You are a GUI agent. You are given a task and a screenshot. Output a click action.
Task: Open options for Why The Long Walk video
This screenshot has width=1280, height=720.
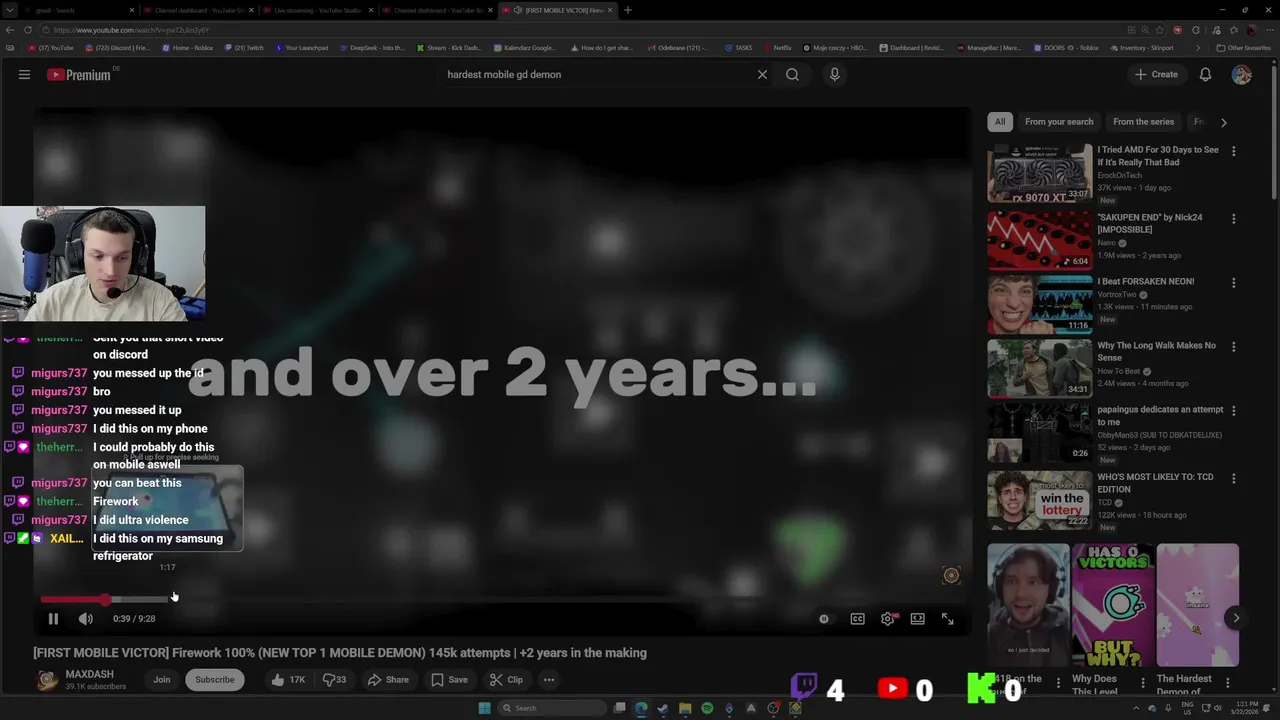pos(1233,347)
